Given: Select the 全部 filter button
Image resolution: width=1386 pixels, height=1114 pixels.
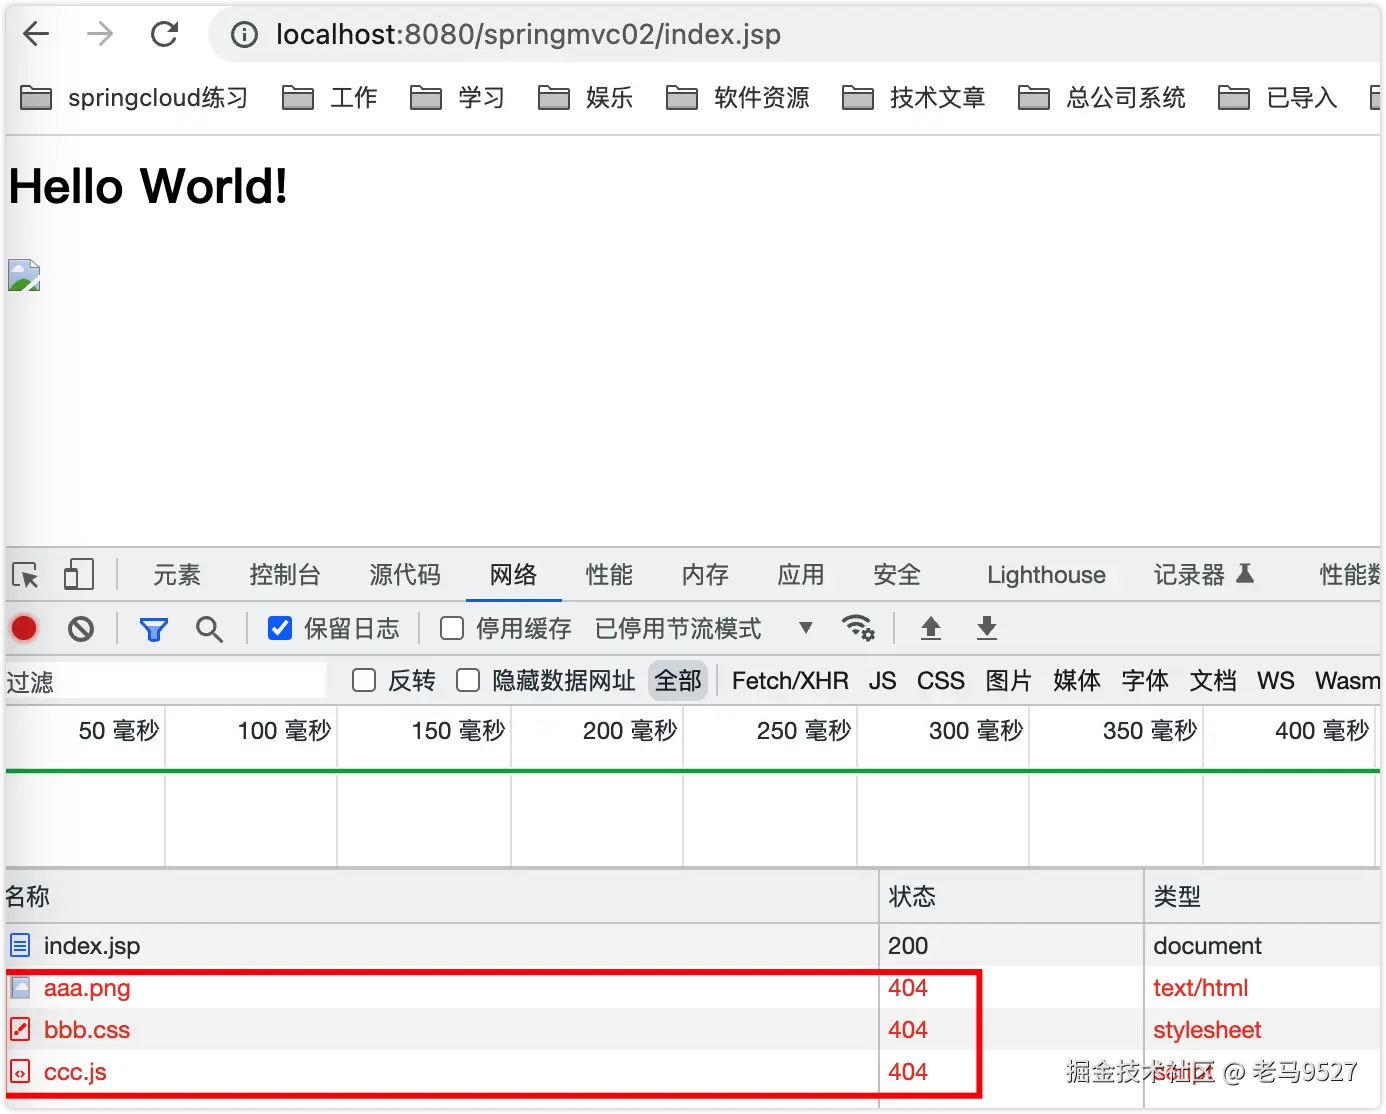Looking at the screenshot, I should [x=678, y=681].
